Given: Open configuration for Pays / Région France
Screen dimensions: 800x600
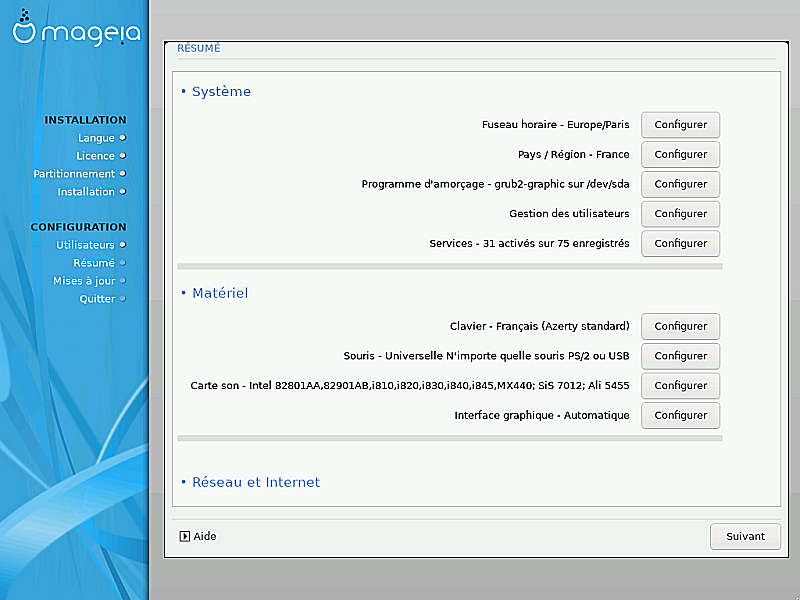Looking at the screenshot, I should pyautogui.click(x=680, y=154).
